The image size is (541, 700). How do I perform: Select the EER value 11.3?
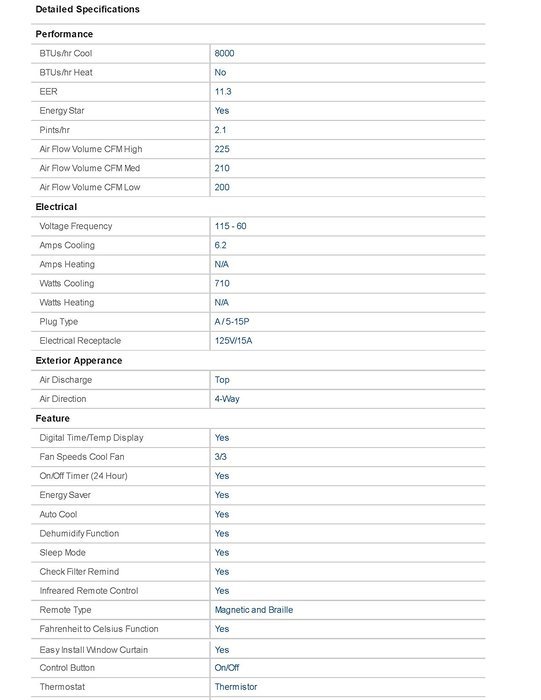[223, 92]
